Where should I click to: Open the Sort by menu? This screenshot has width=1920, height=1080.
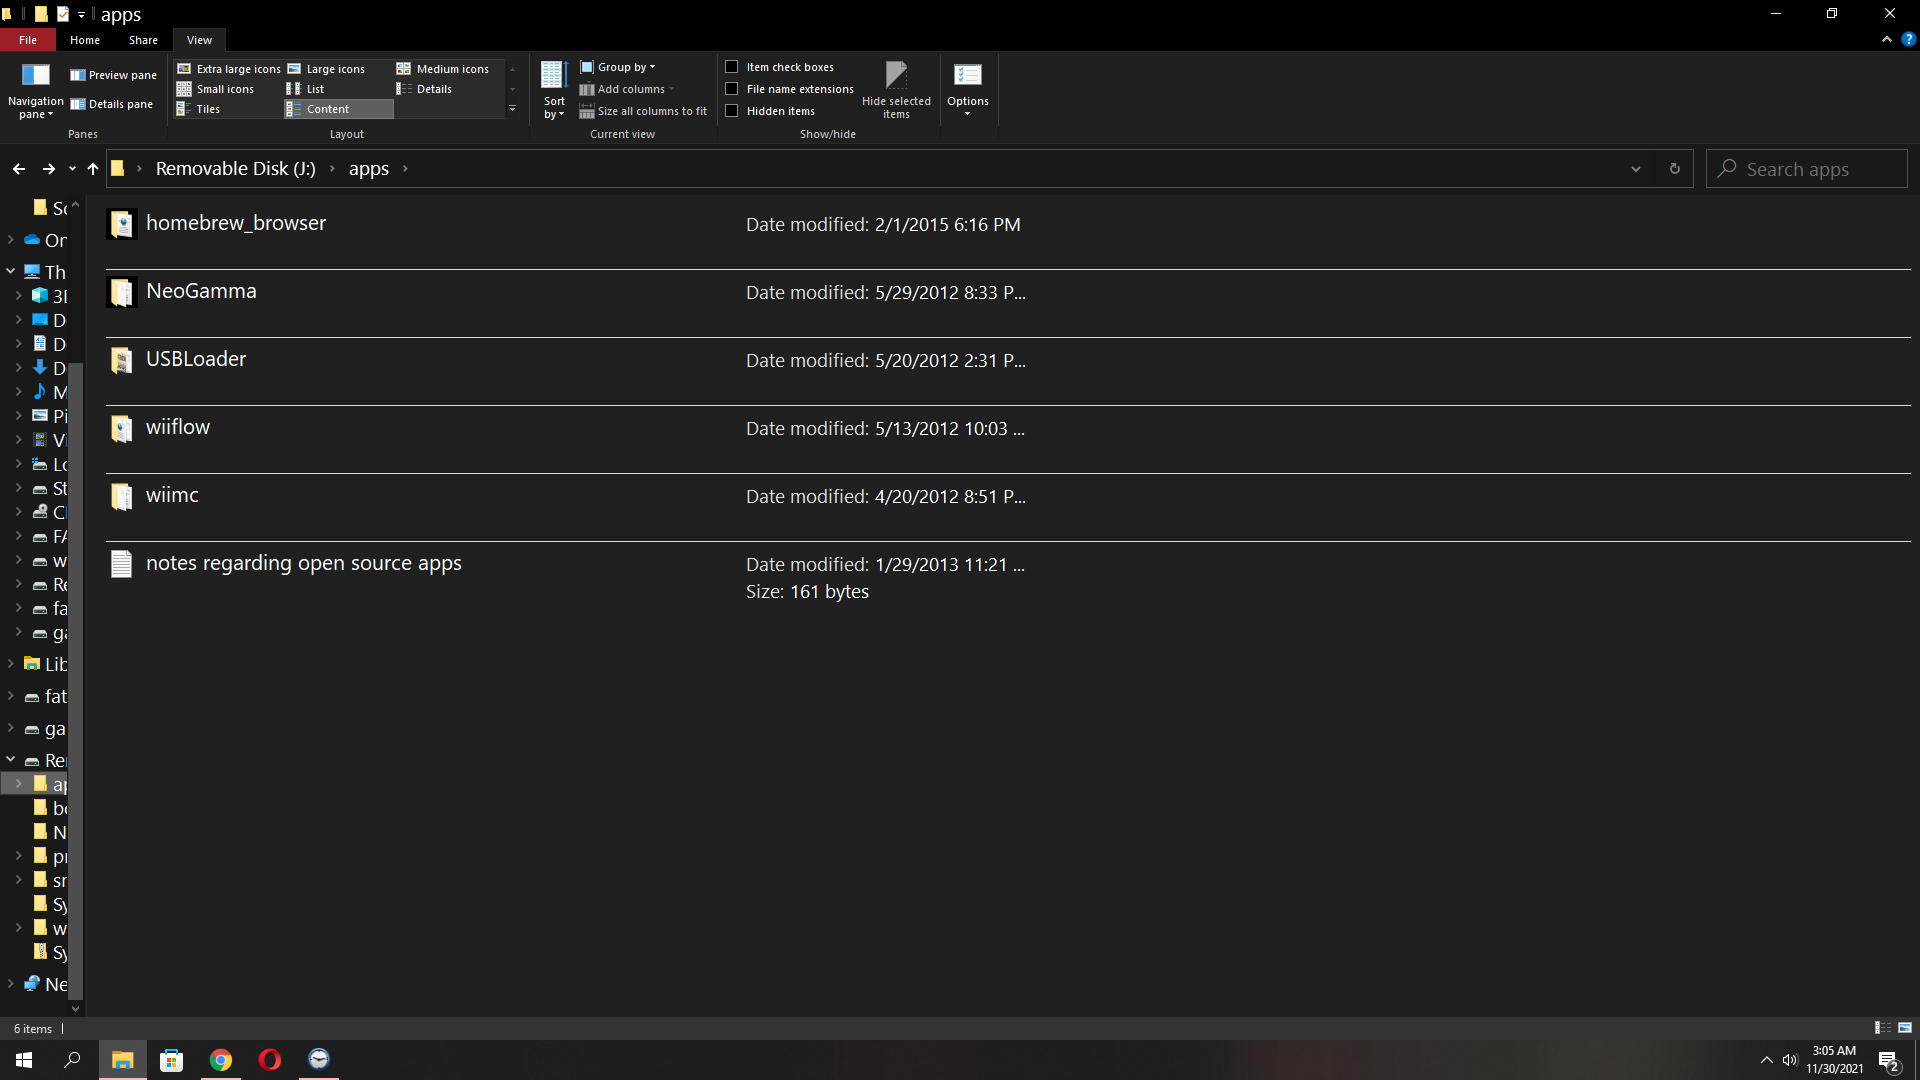click(554, 90)
